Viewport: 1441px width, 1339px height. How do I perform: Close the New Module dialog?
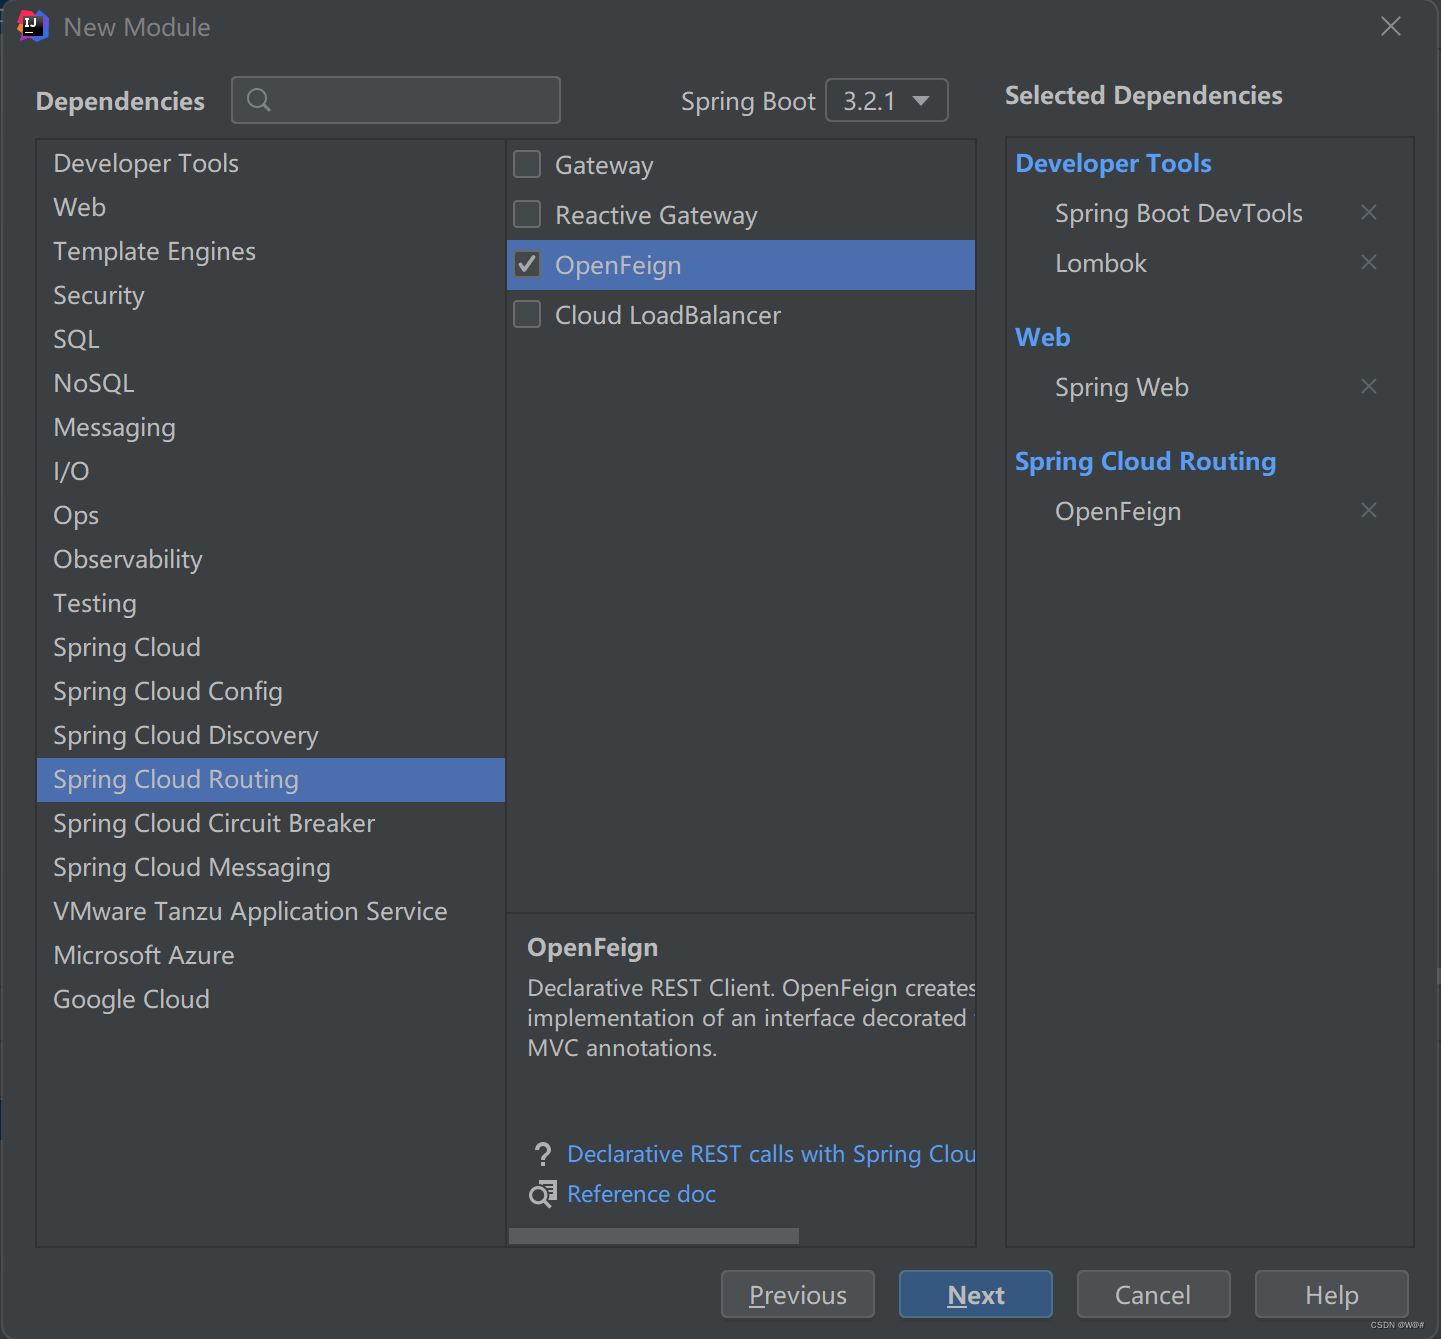(x=1391, y=27)
